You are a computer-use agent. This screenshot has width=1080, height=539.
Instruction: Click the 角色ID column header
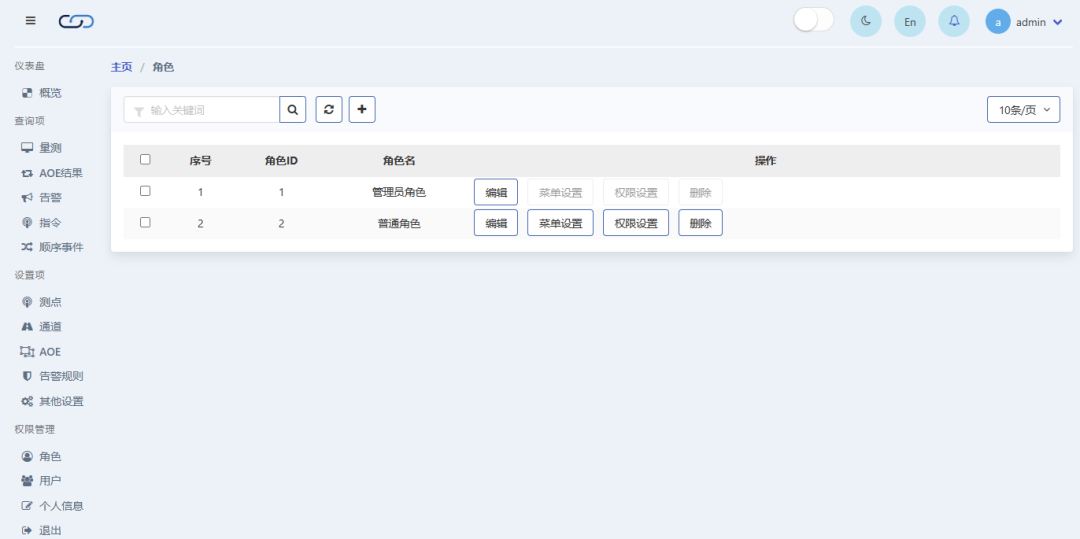(x=281, y=160)
